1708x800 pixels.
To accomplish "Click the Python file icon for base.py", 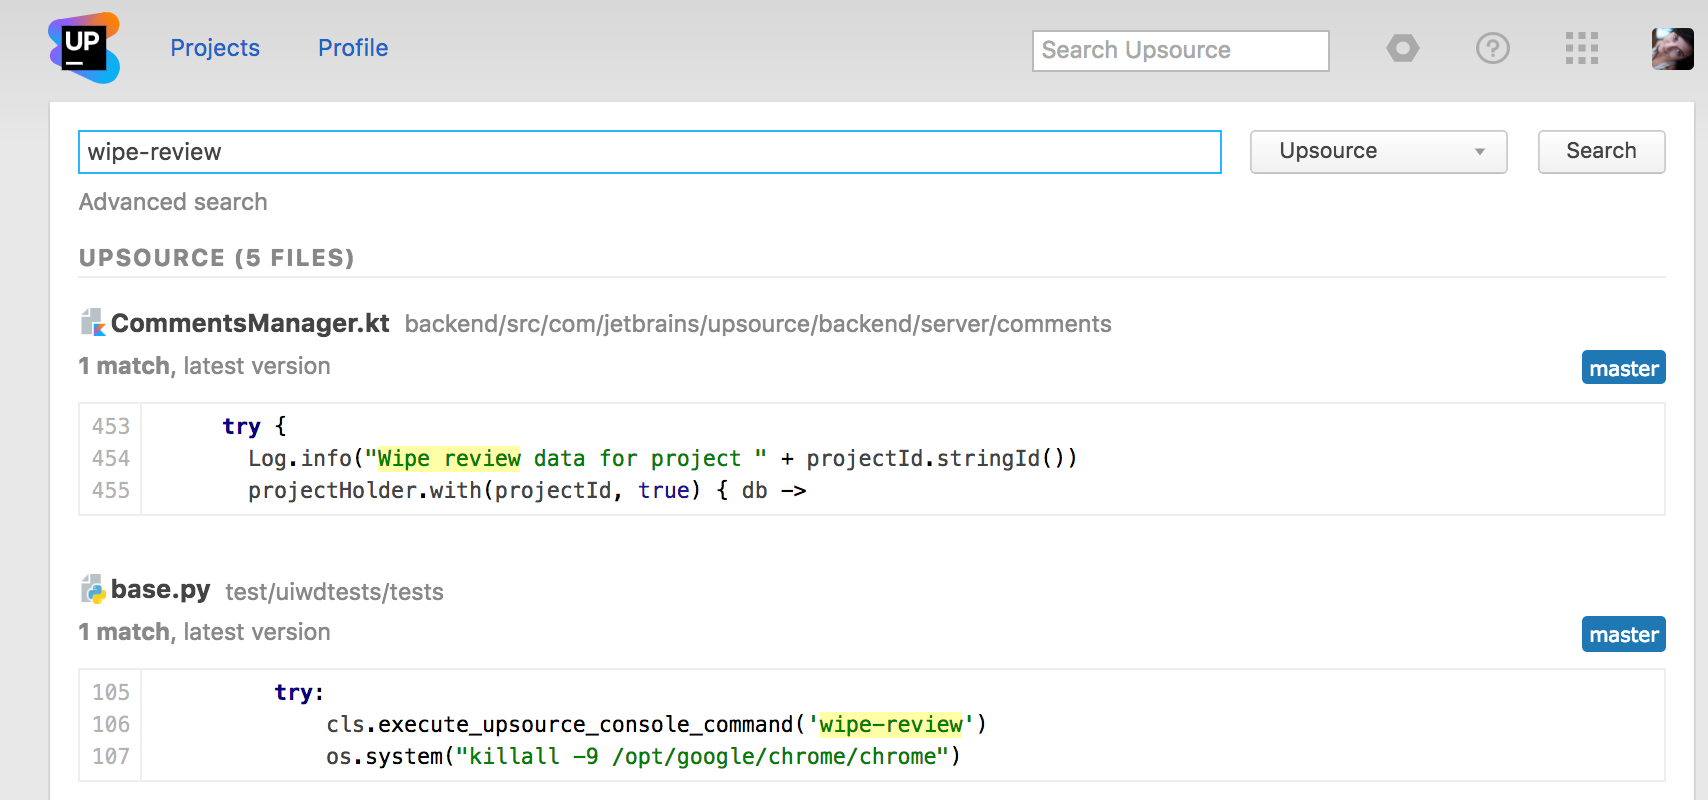I will (93, 589).
